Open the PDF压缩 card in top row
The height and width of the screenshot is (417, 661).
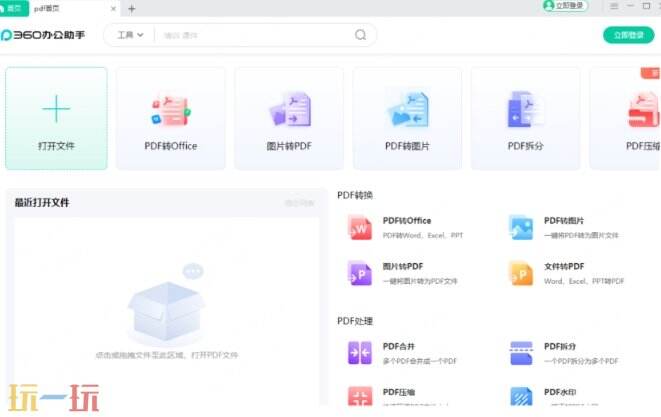(625, 118)
